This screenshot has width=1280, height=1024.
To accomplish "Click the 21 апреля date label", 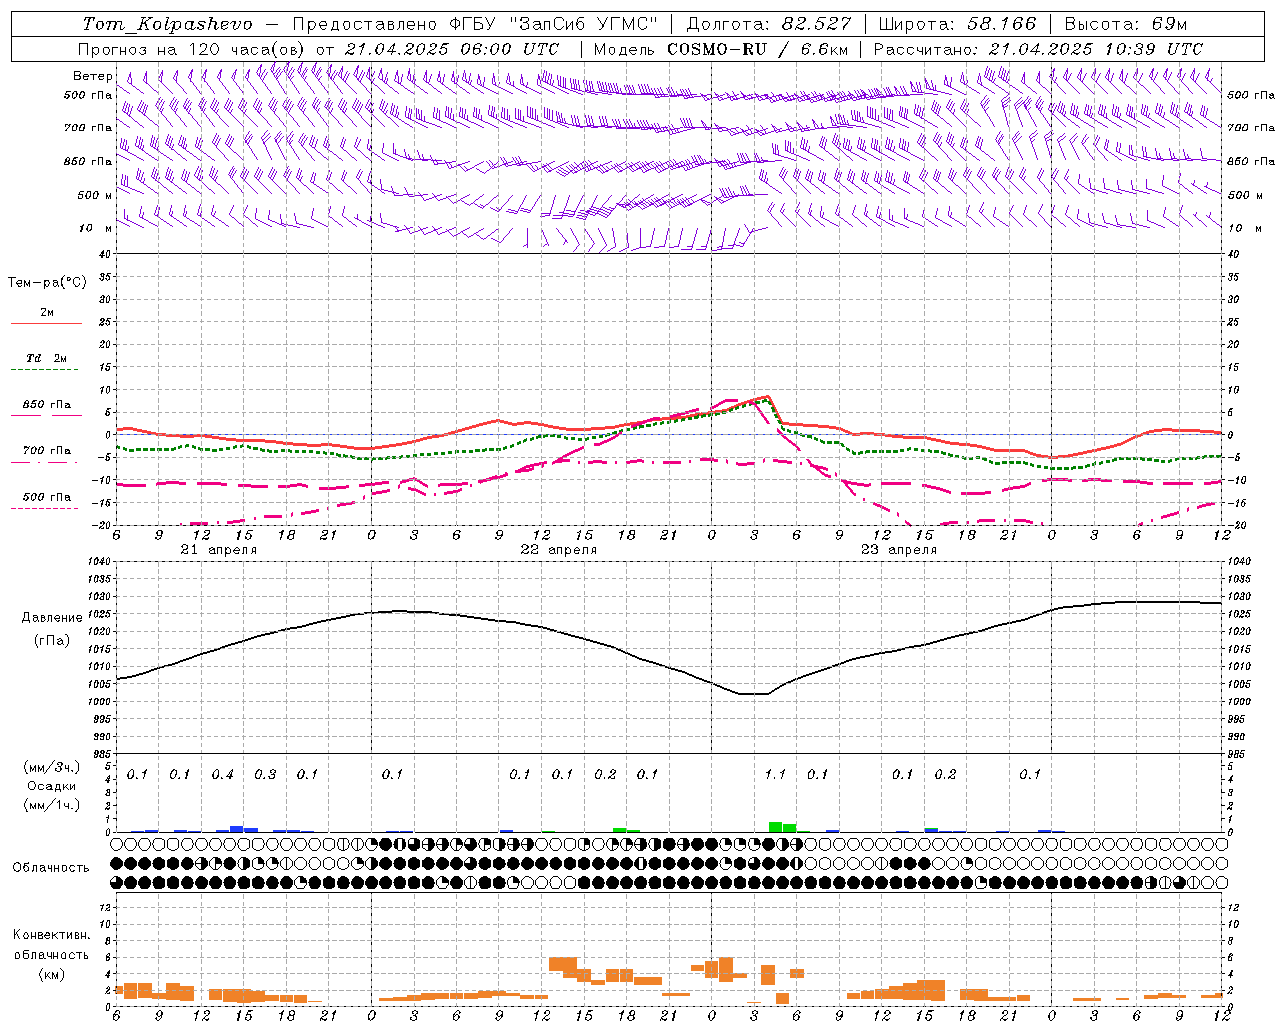I will click(218, 550).
